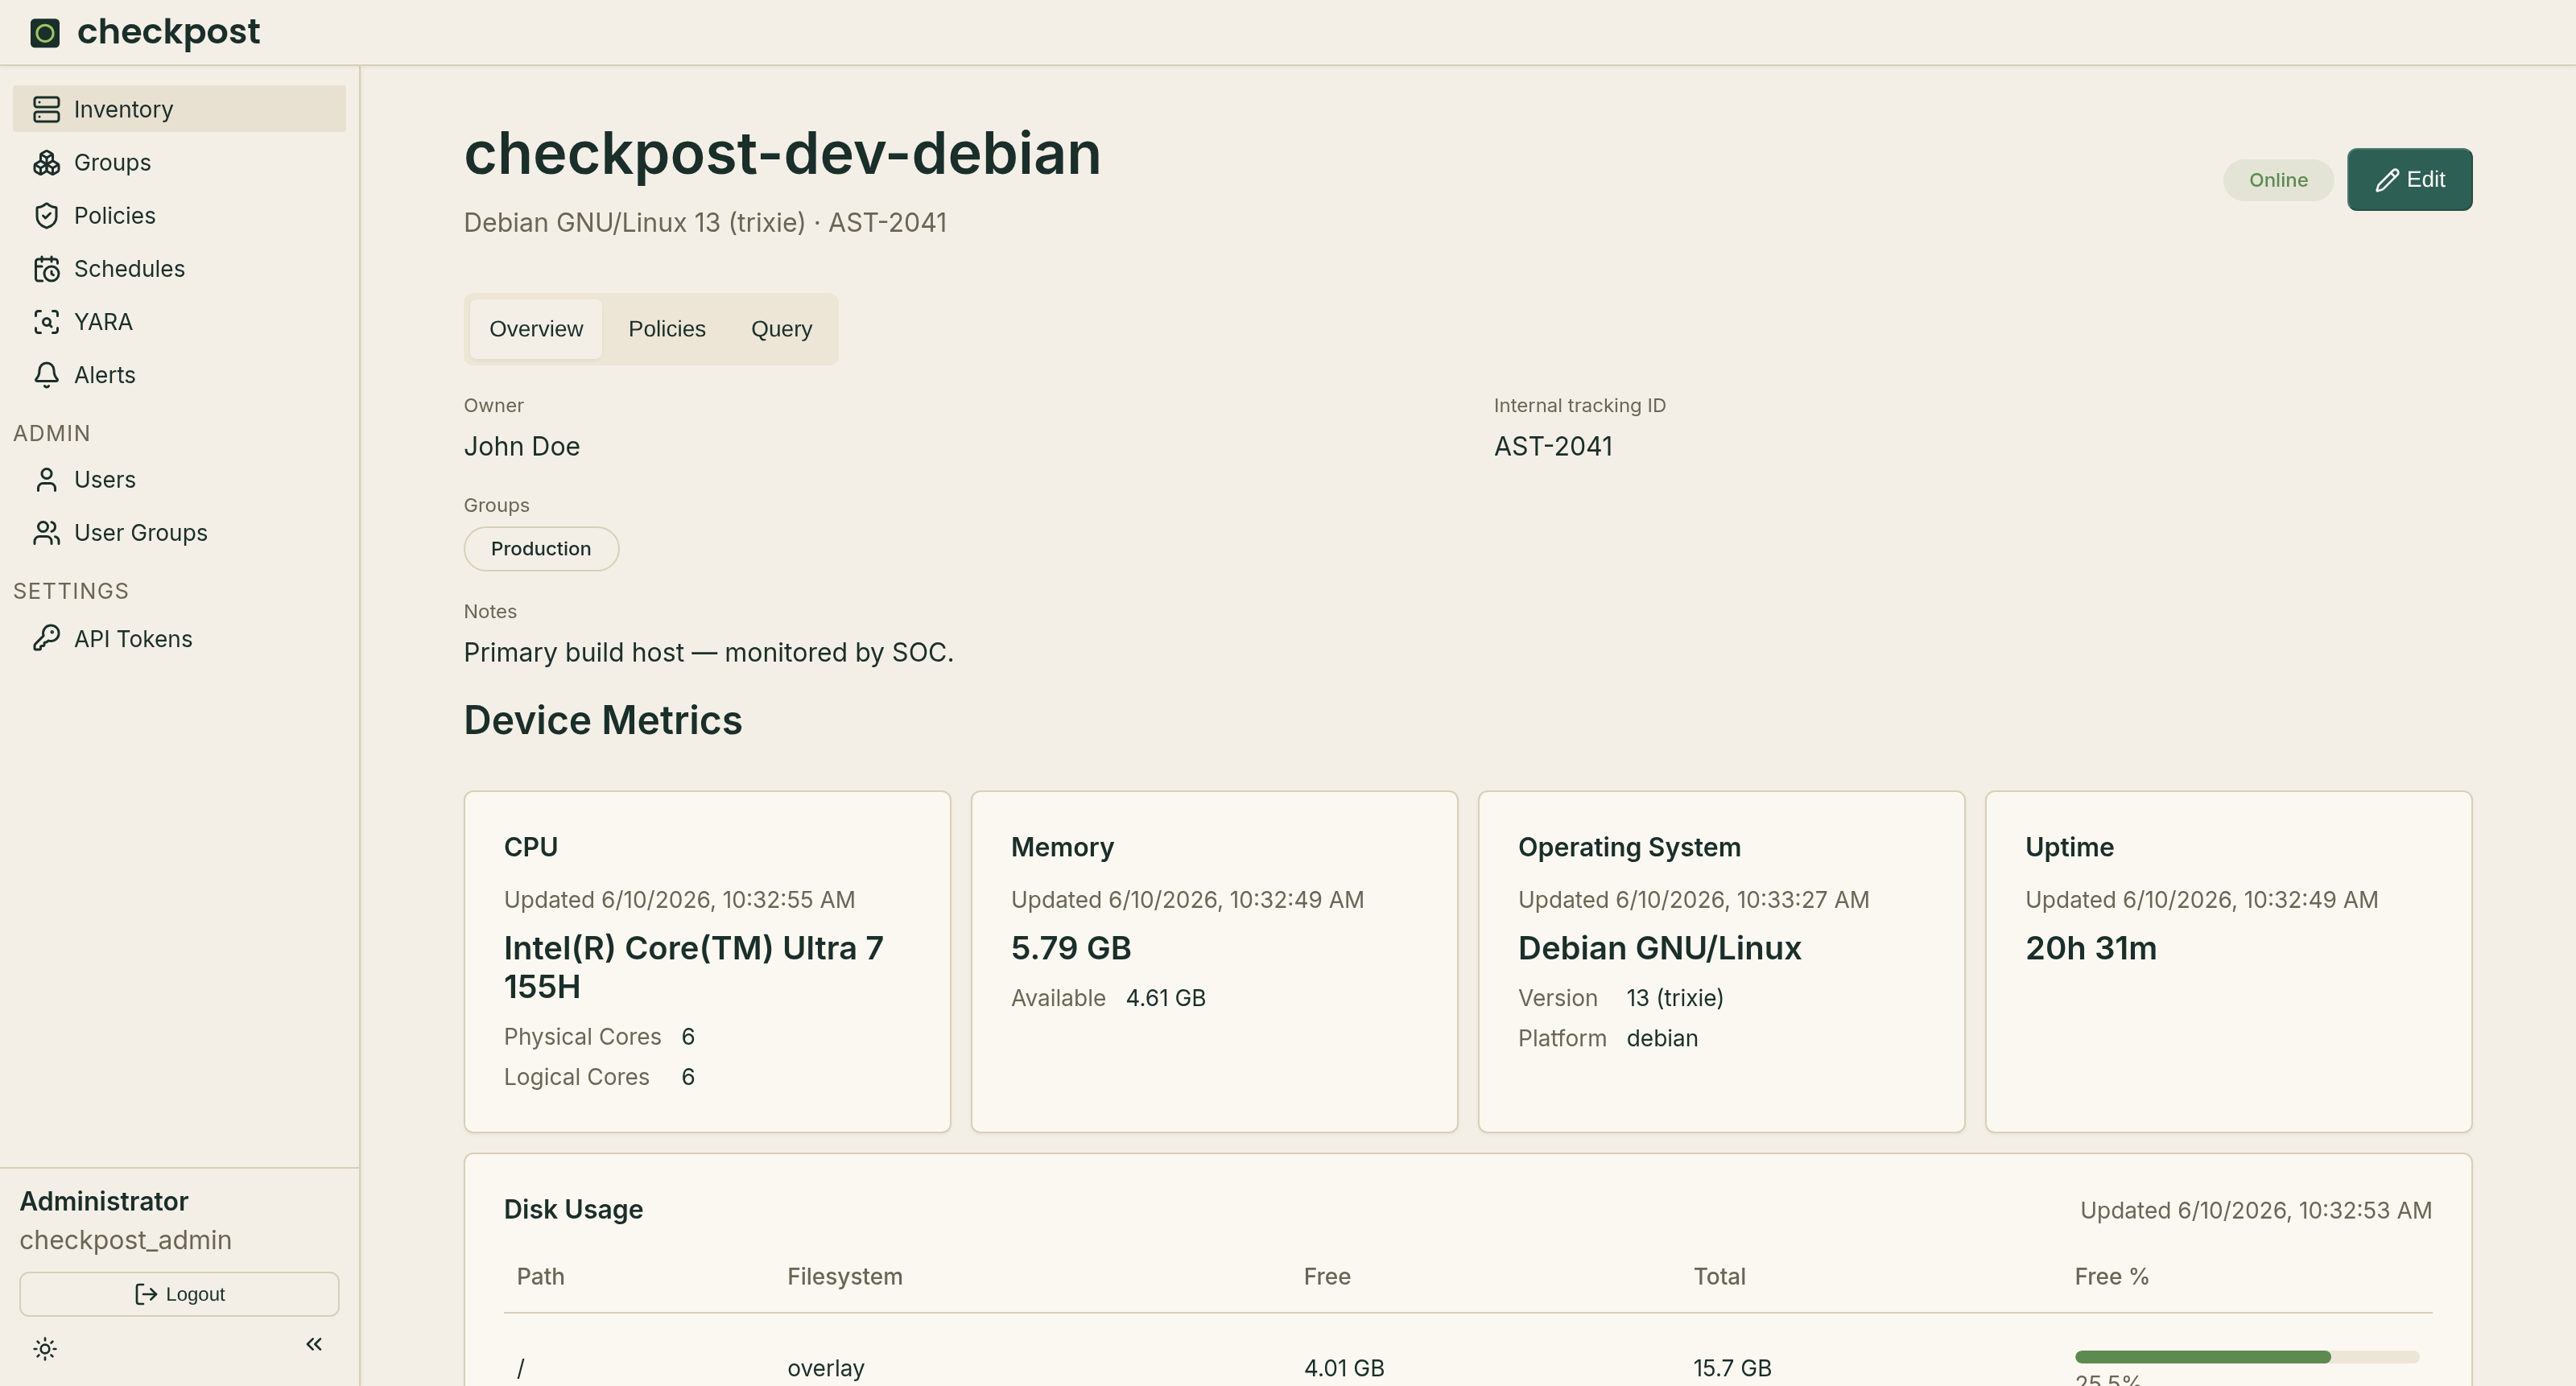Open API Tokens settings
Screen dimensions: 2576x1386
[179, 638]
